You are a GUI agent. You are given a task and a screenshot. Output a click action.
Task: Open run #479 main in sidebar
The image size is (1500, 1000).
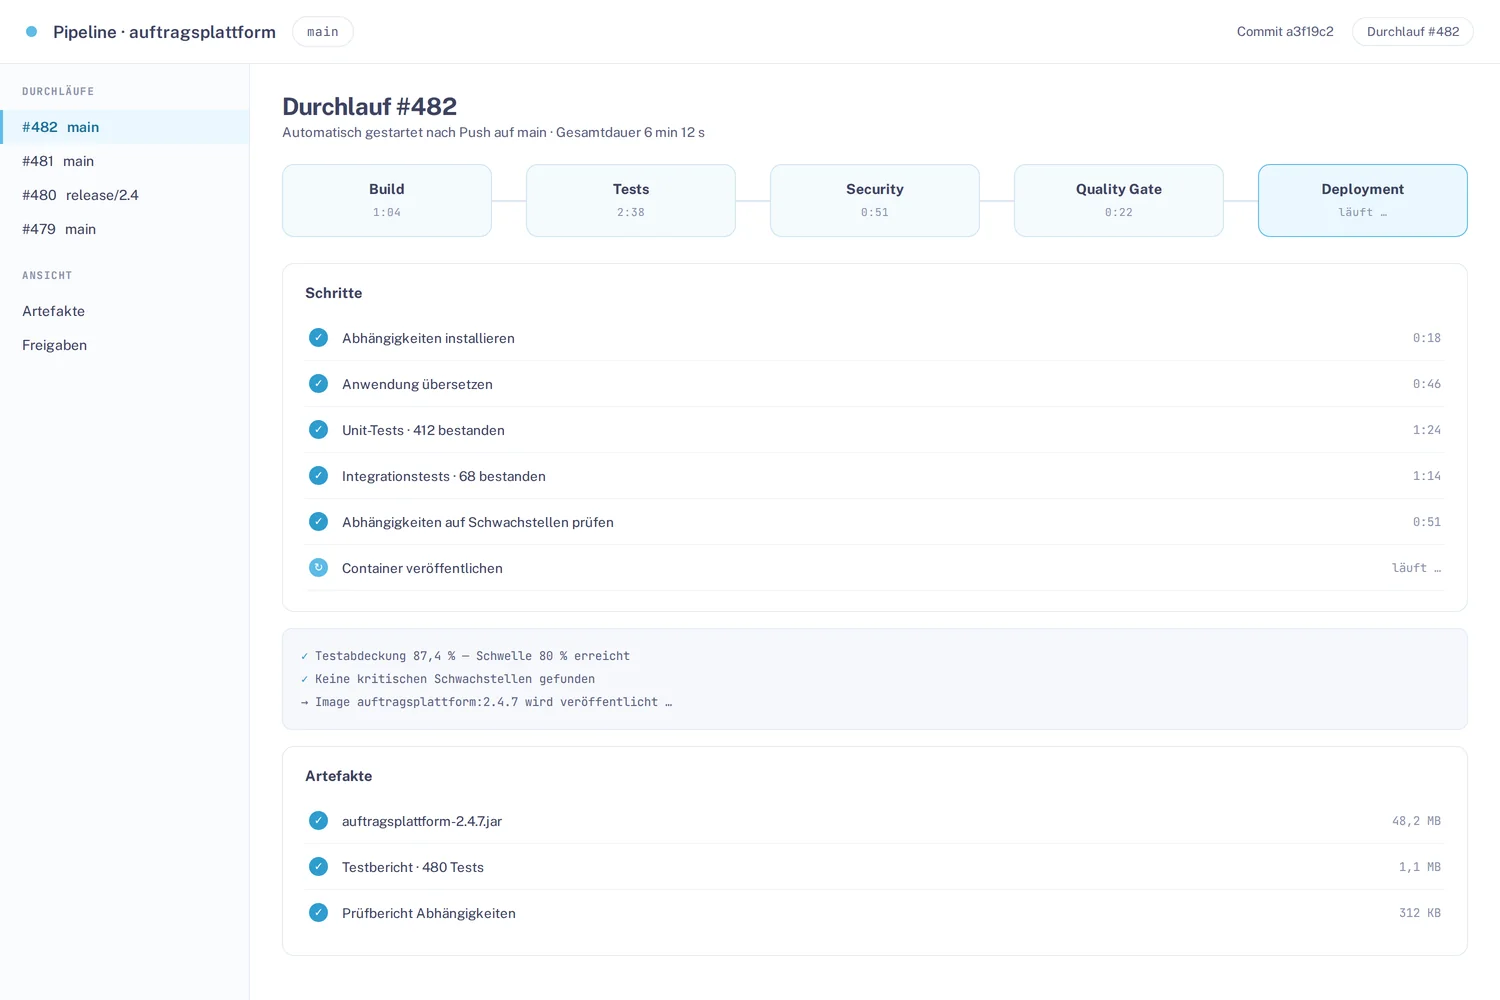124,229
